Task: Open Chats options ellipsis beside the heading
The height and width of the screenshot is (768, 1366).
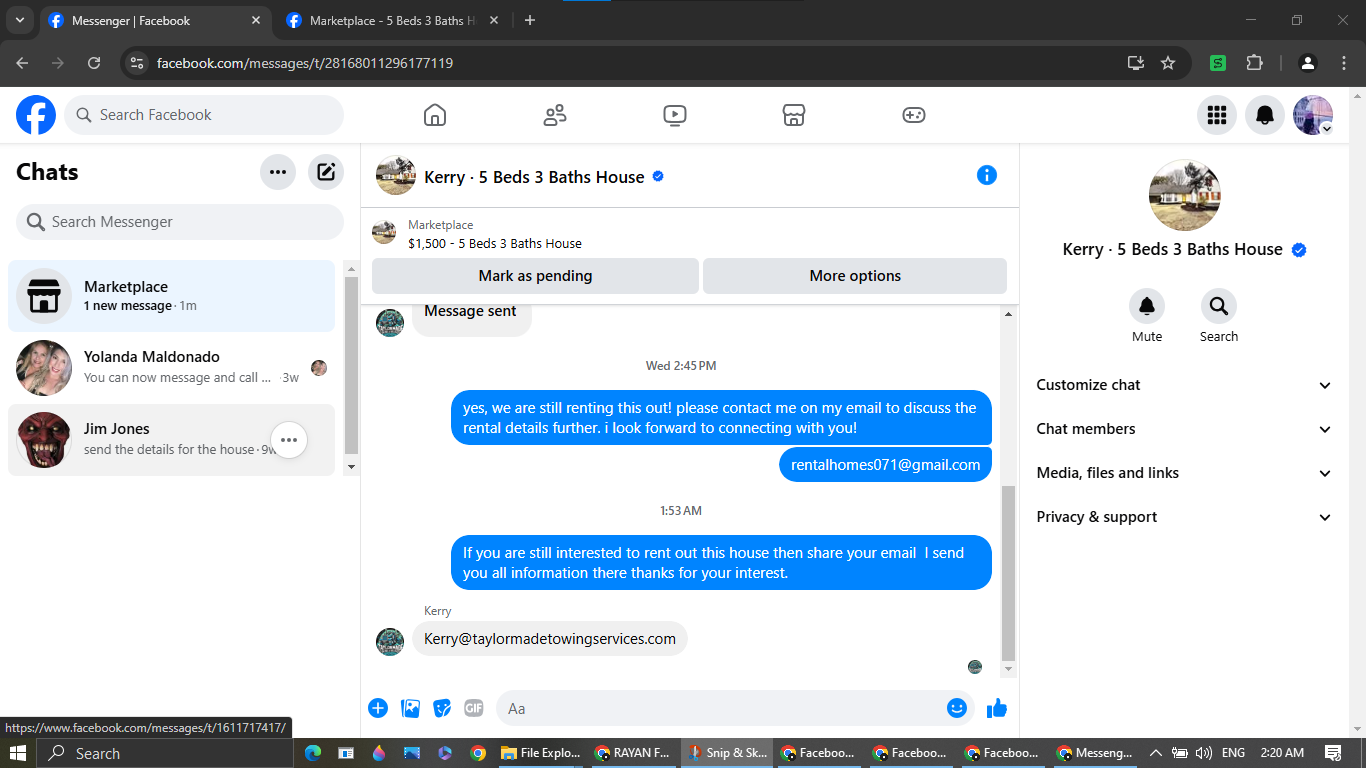Action: coord(278,172)
